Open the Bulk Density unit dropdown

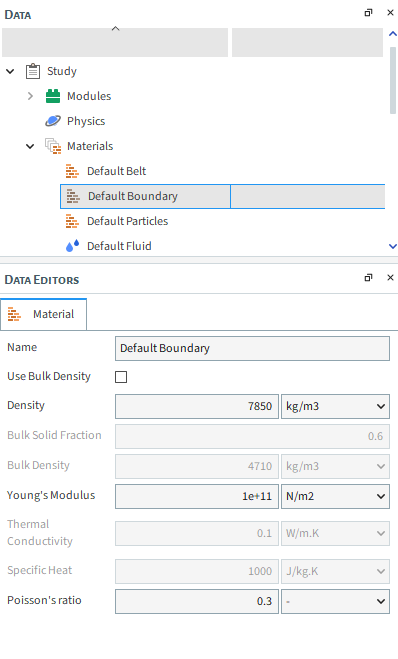[x=335, y=466]
